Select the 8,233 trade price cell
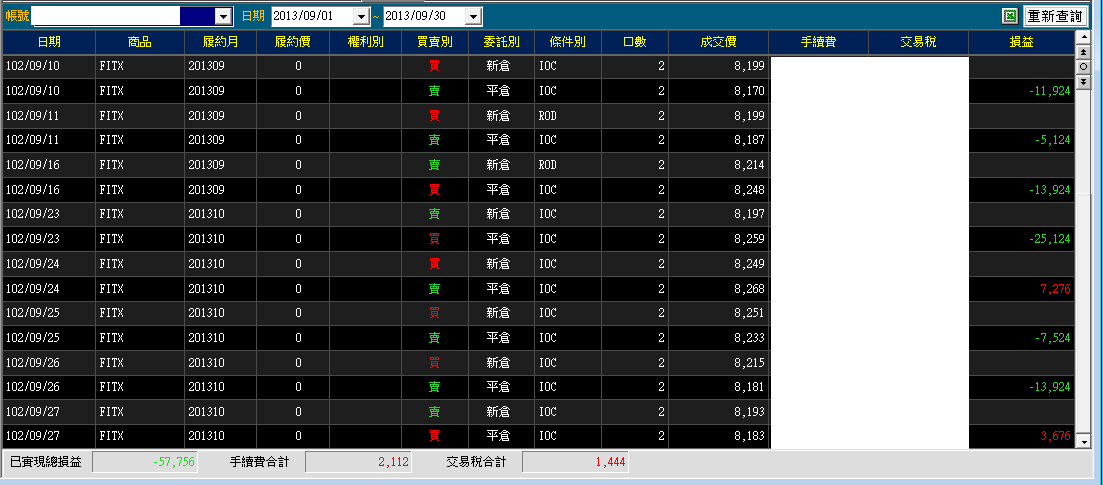Viewport: 1103px width, 485px height. 719,338
